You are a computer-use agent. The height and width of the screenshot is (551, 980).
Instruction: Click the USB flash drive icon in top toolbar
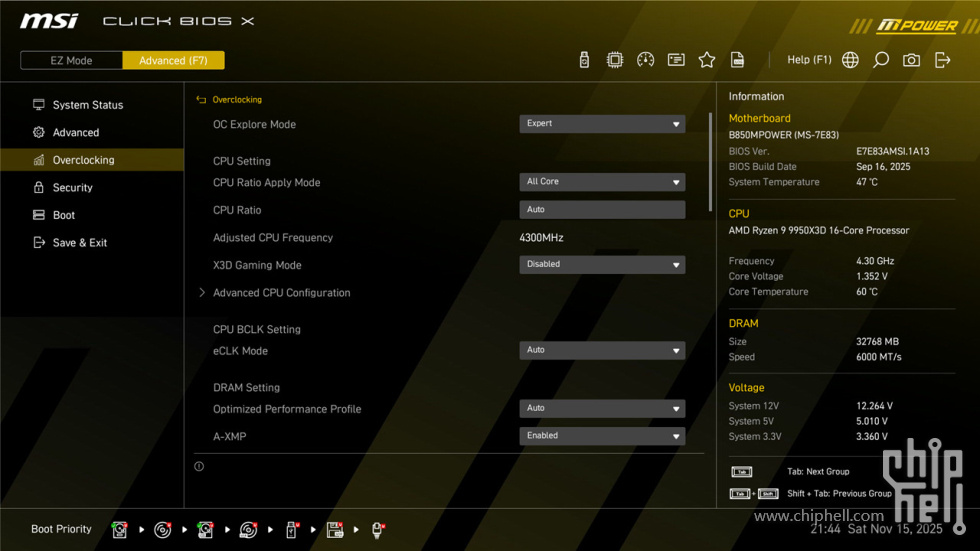(x=584, y=60)
